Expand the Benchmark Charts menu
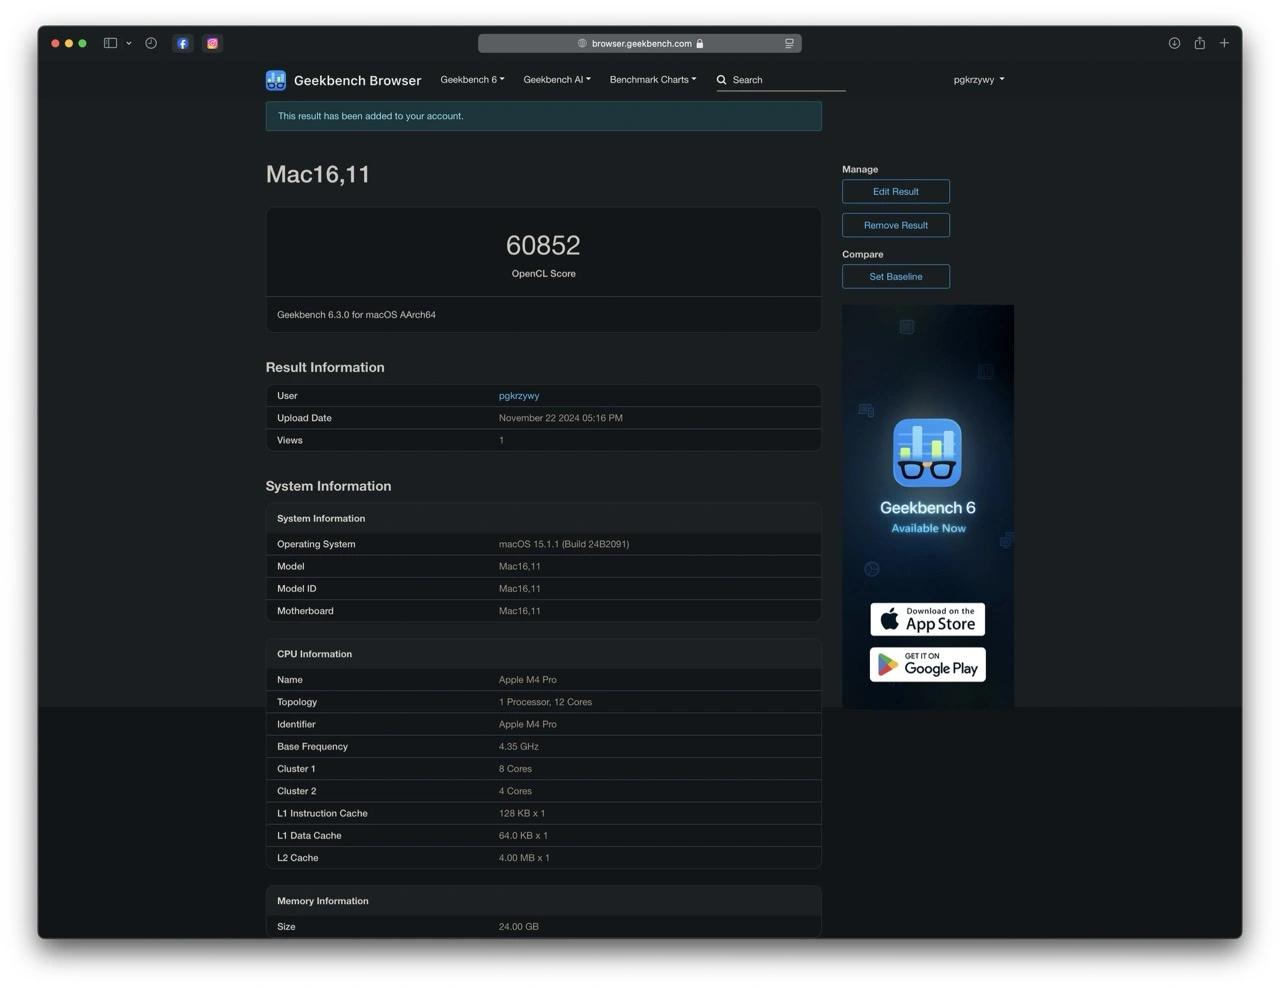1280x988 pixels. tap(653, 79)
